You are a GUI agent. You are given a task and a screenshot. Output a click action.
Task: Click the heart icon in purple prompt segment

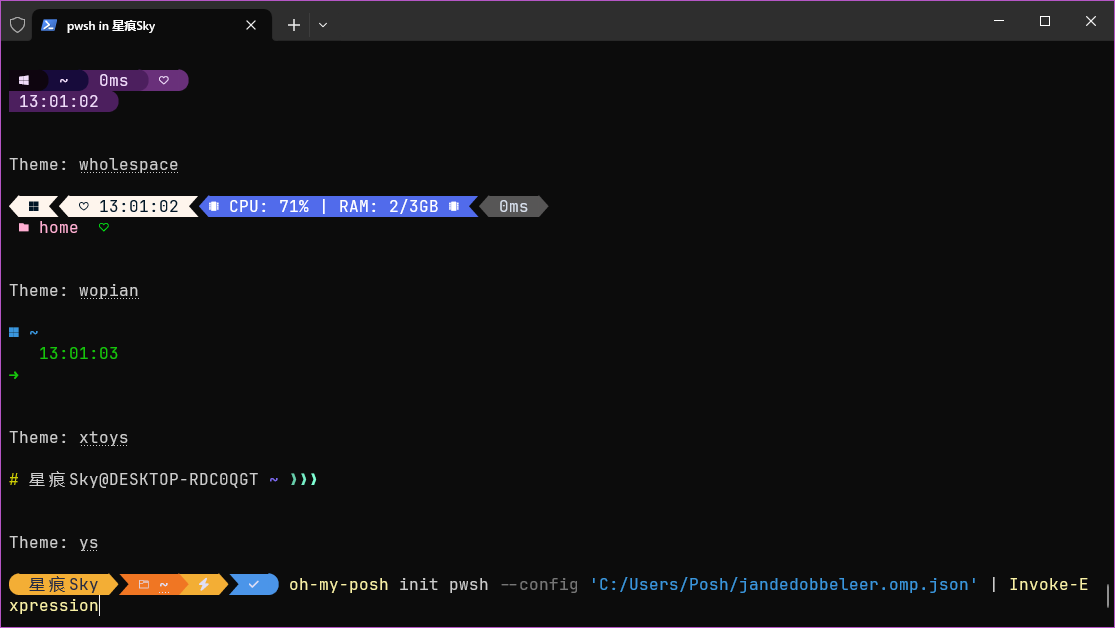pos(164,80)
